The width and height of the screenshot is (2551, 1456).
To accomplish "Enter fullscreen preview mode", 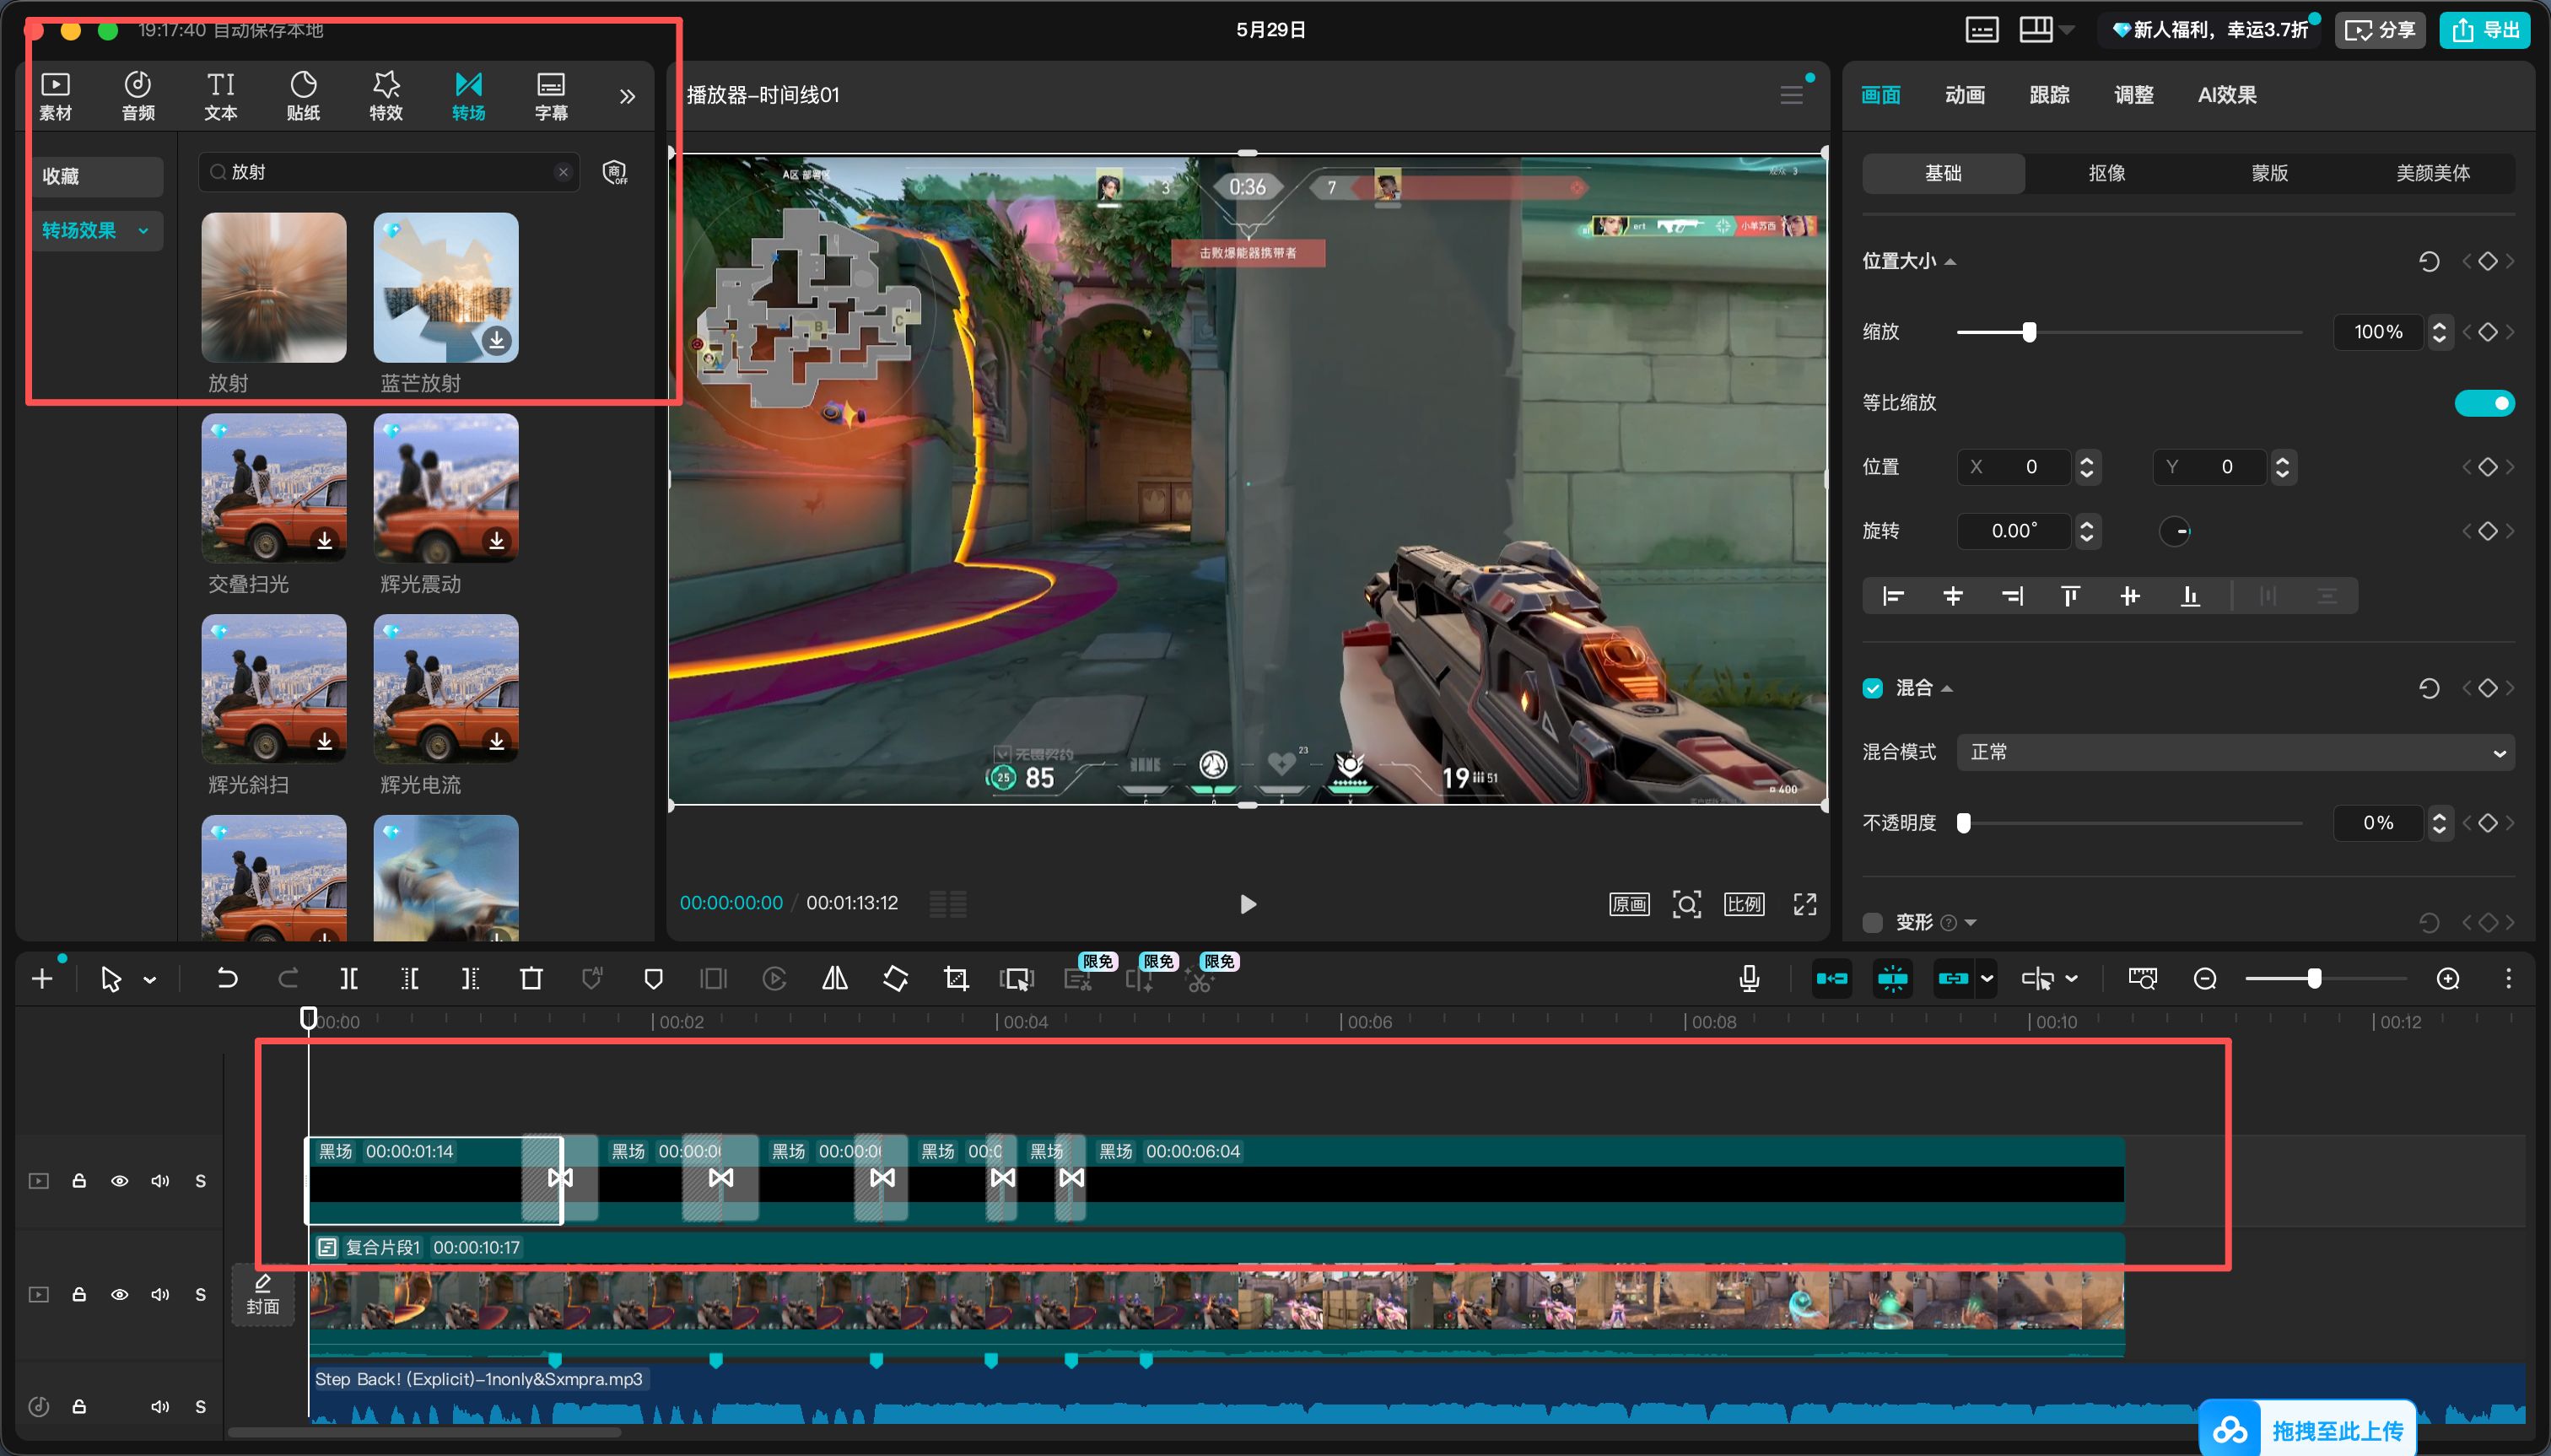I will point(1804,904).
